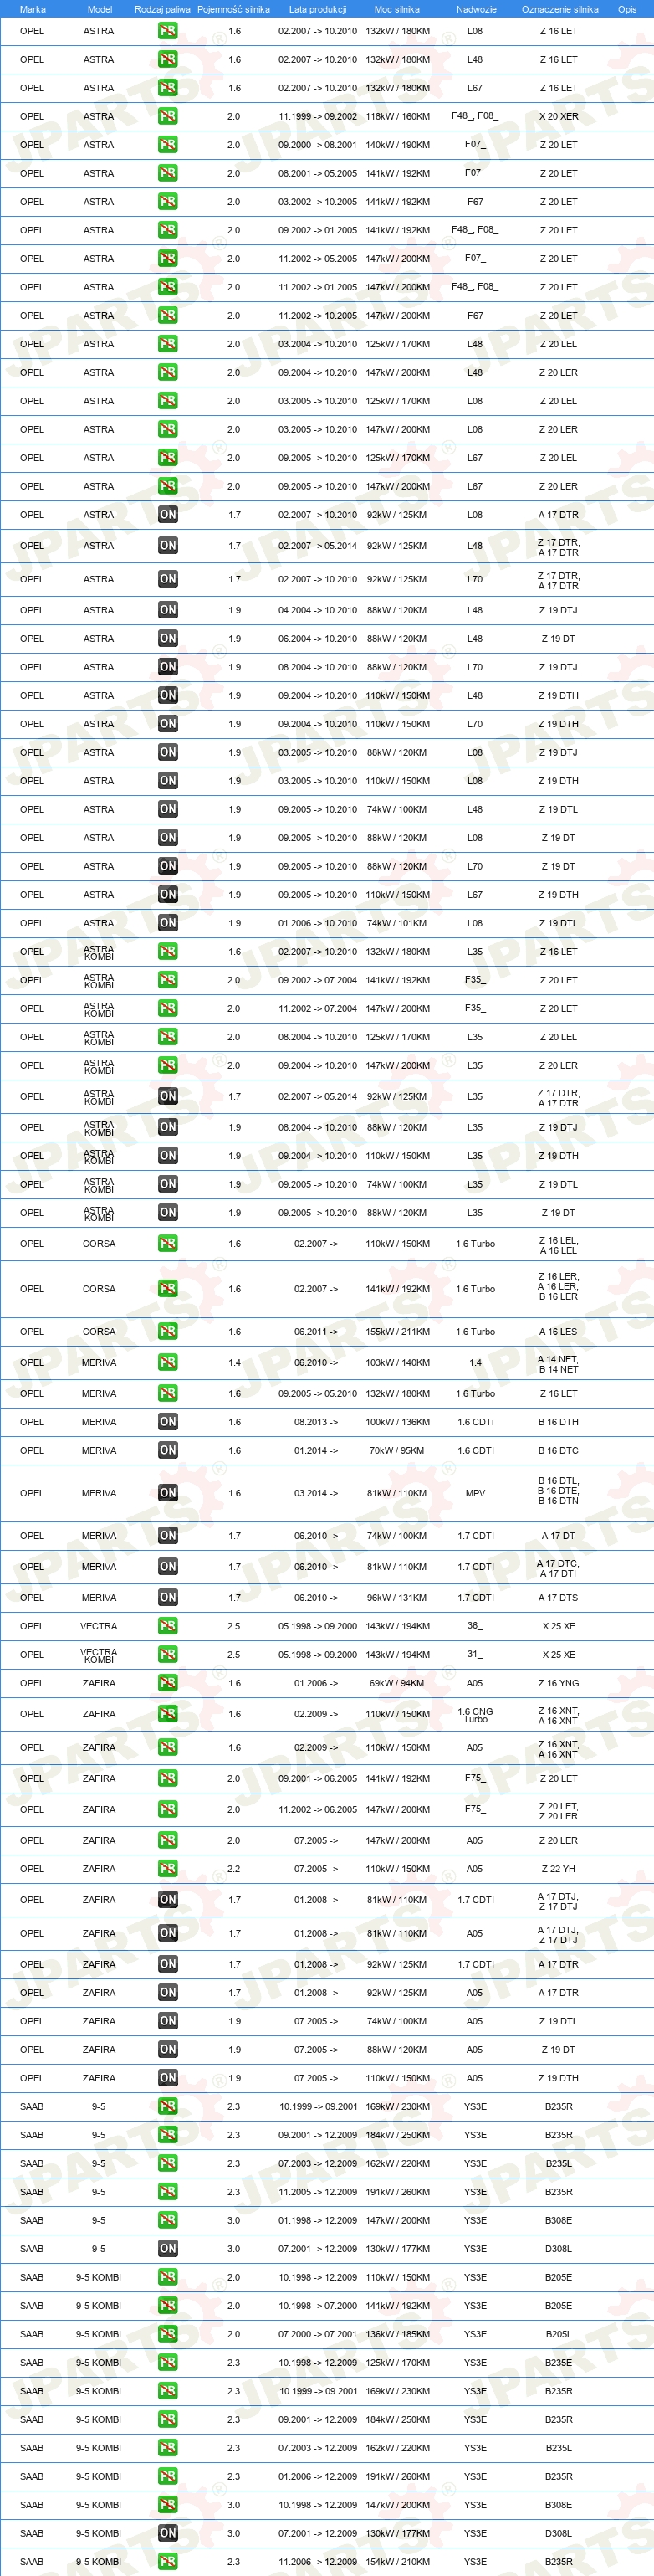Click petrol icon in ASTRA KOMBI Z 20 LEL row
654x2576 pixels.
[168, 1037]
